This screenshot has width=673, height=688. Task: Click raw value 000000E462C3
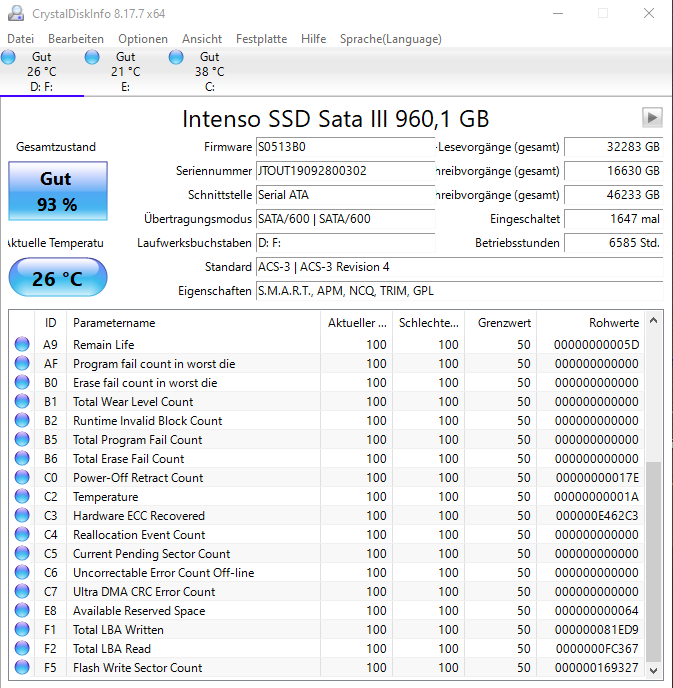tap(597, 516)
